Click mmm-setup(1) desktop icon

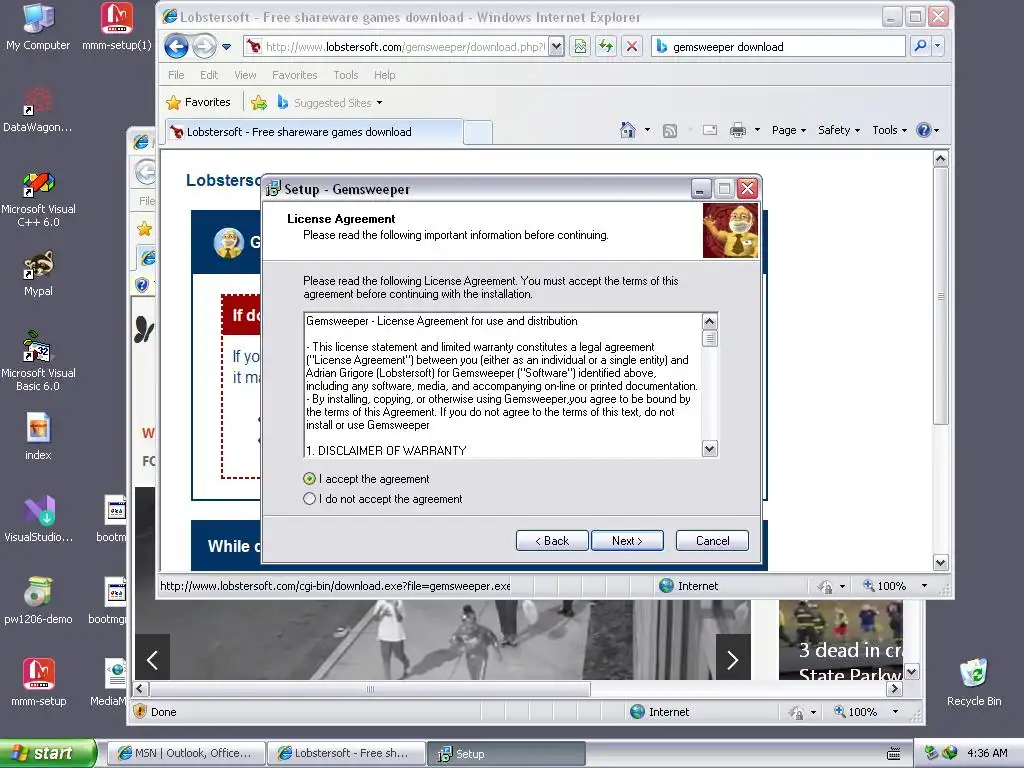coord(117,26)
